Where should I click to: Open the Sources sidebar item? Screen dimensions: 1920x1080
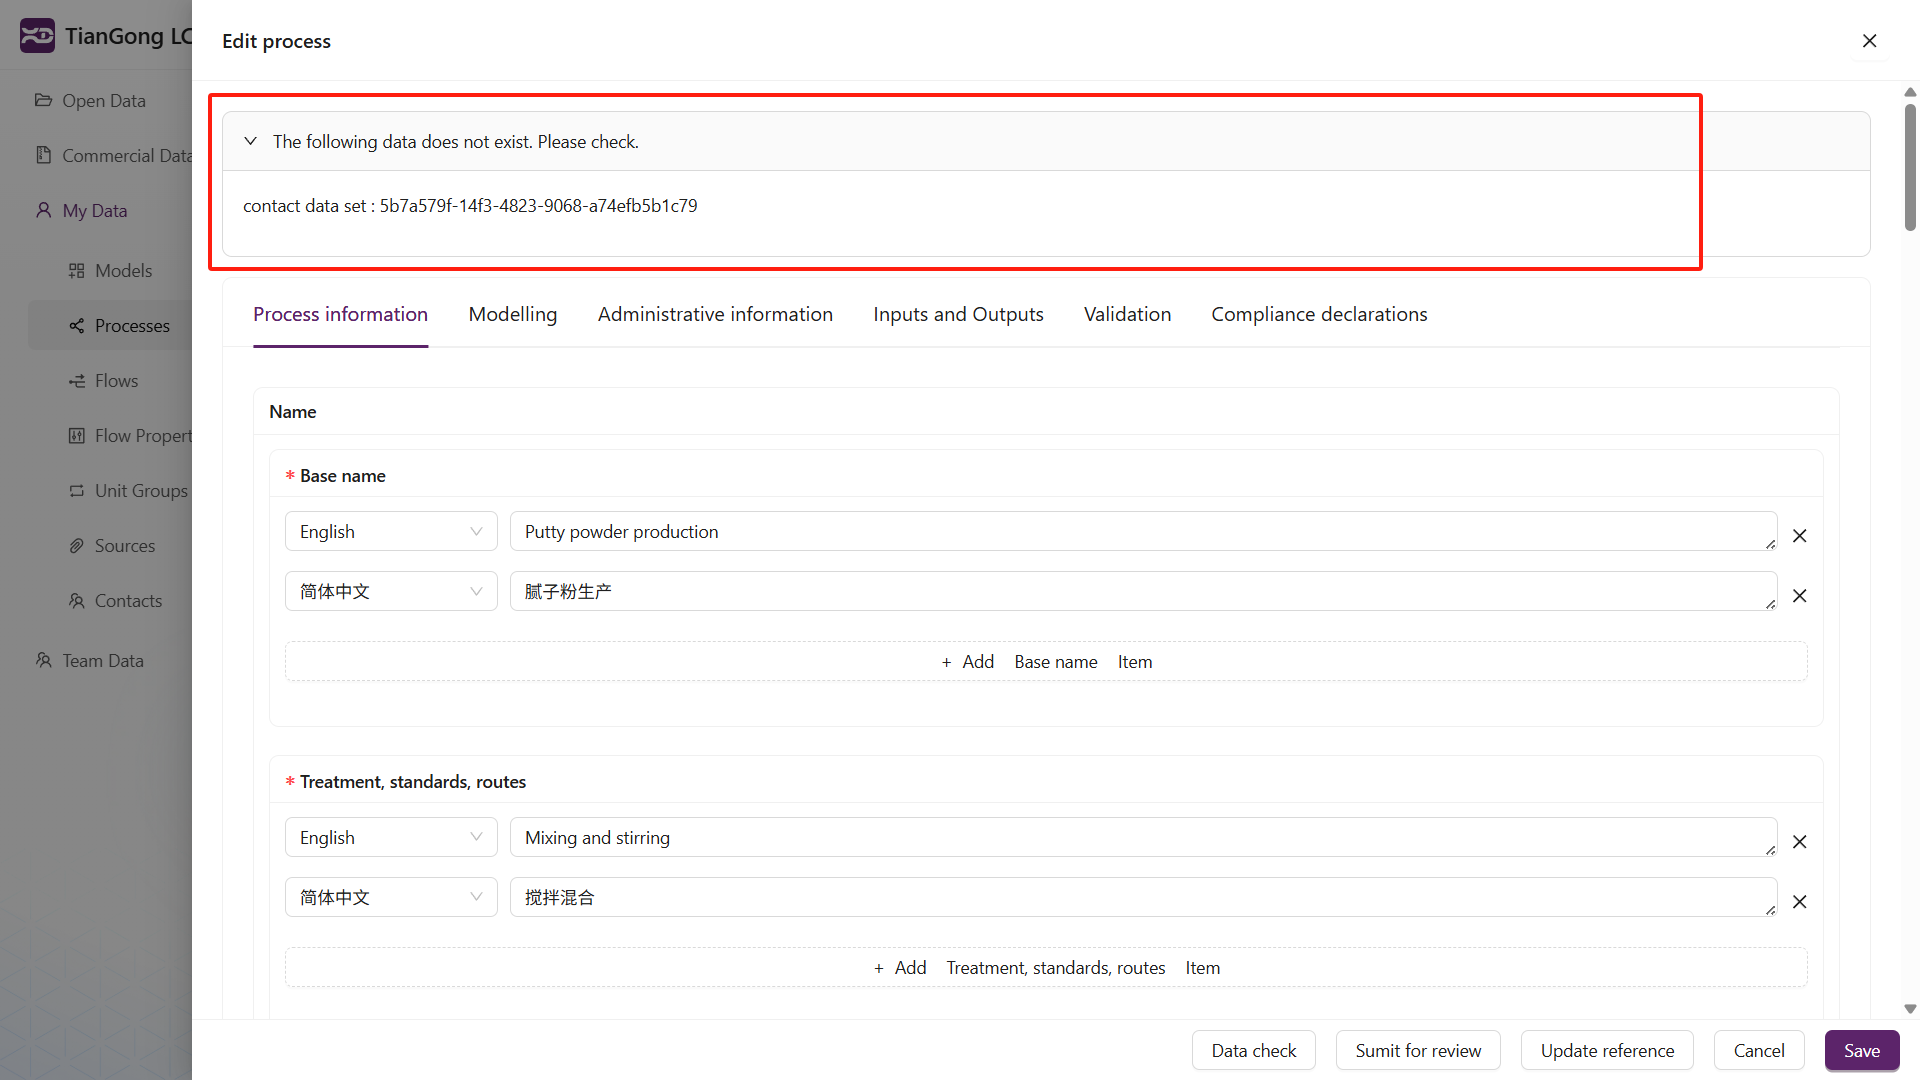click(124, 546)
